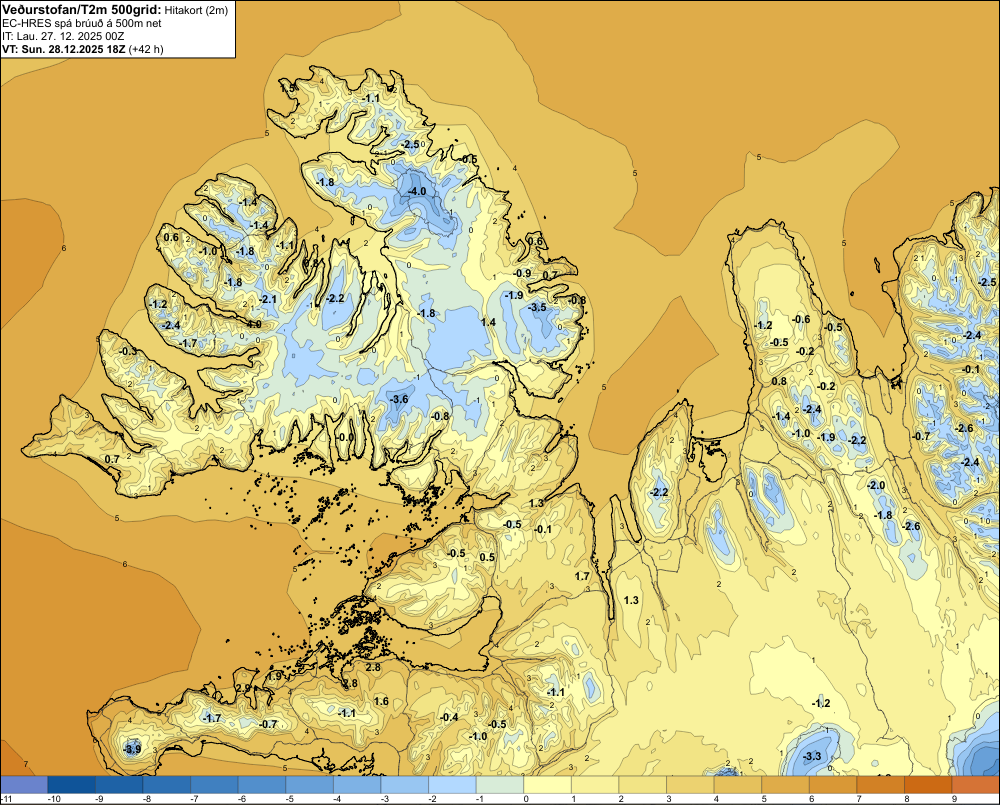Image resolution: width=1000 pixels, height=805 pixels.
Task: Select the legend swatch between -4 and -3
Action: tap(357, 785)
